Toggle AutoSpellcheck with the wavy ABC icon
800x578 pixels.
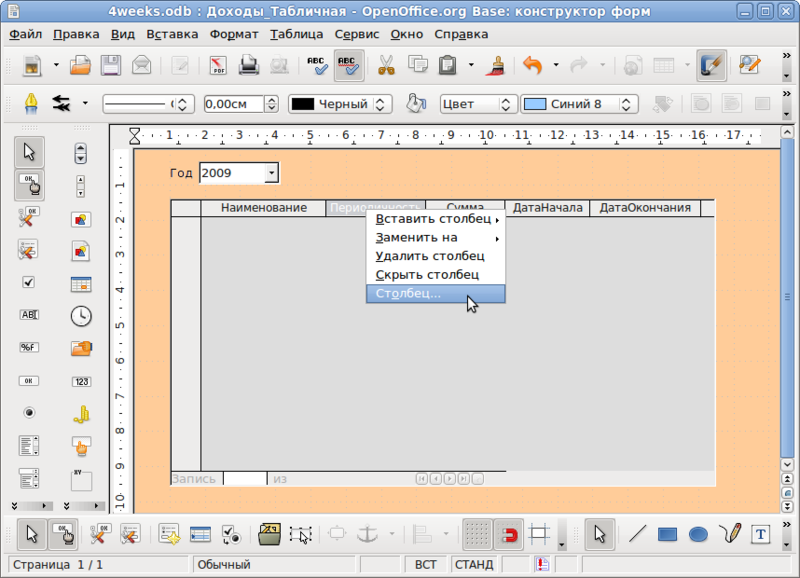349,66
